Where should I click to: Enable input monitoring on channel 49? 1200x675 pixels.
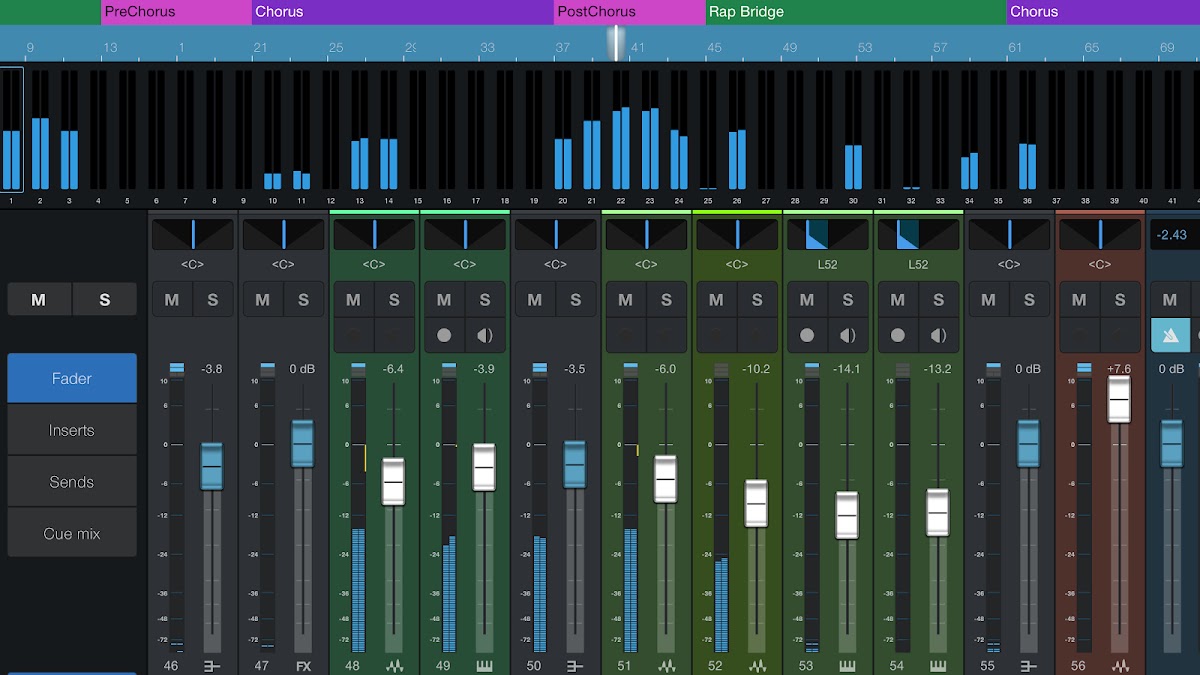(x=485, y=336)
